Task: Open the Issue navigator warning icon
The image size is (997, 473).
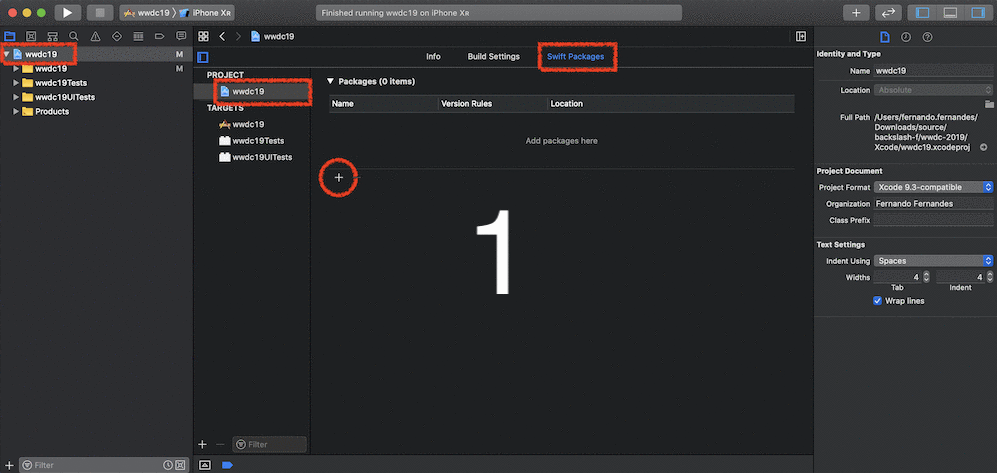Action: pos(95,36)
